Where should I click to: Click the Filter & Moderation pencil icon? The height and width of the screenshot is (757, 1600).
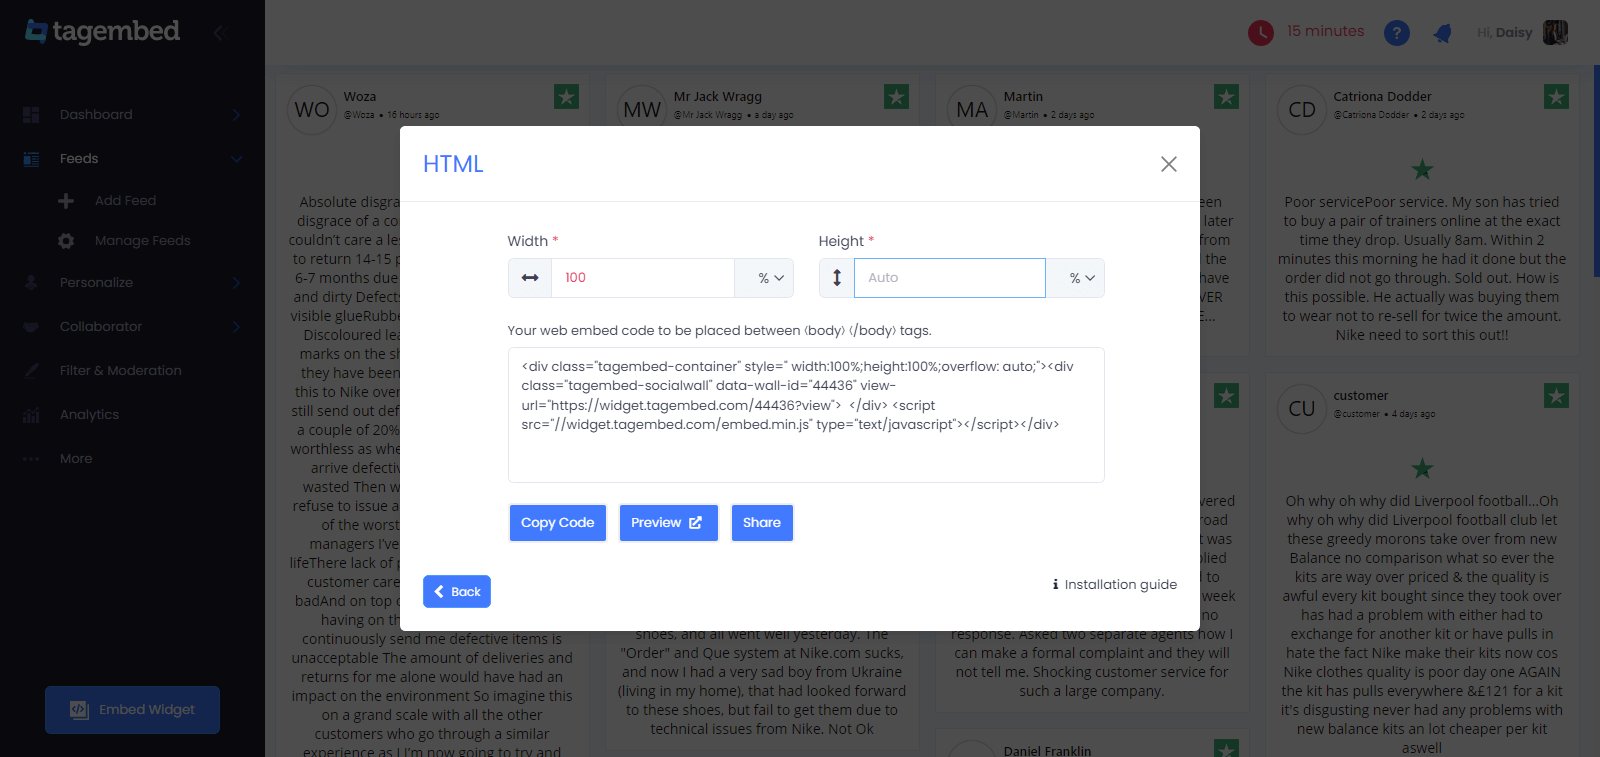coord(32,371)
